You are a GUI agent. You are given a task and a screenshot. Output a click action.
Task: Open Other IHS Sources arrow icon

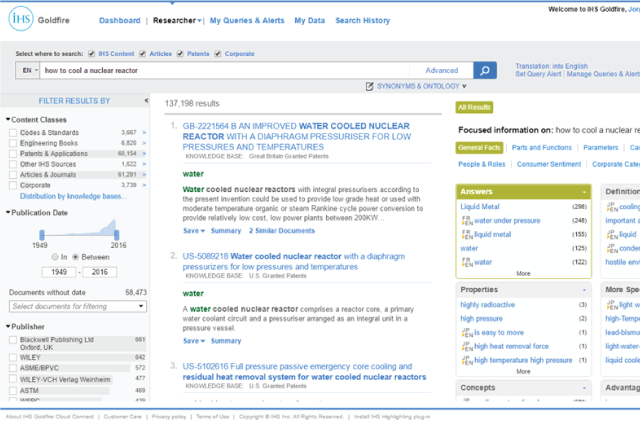pyautogui.click(x=144, y=164)
